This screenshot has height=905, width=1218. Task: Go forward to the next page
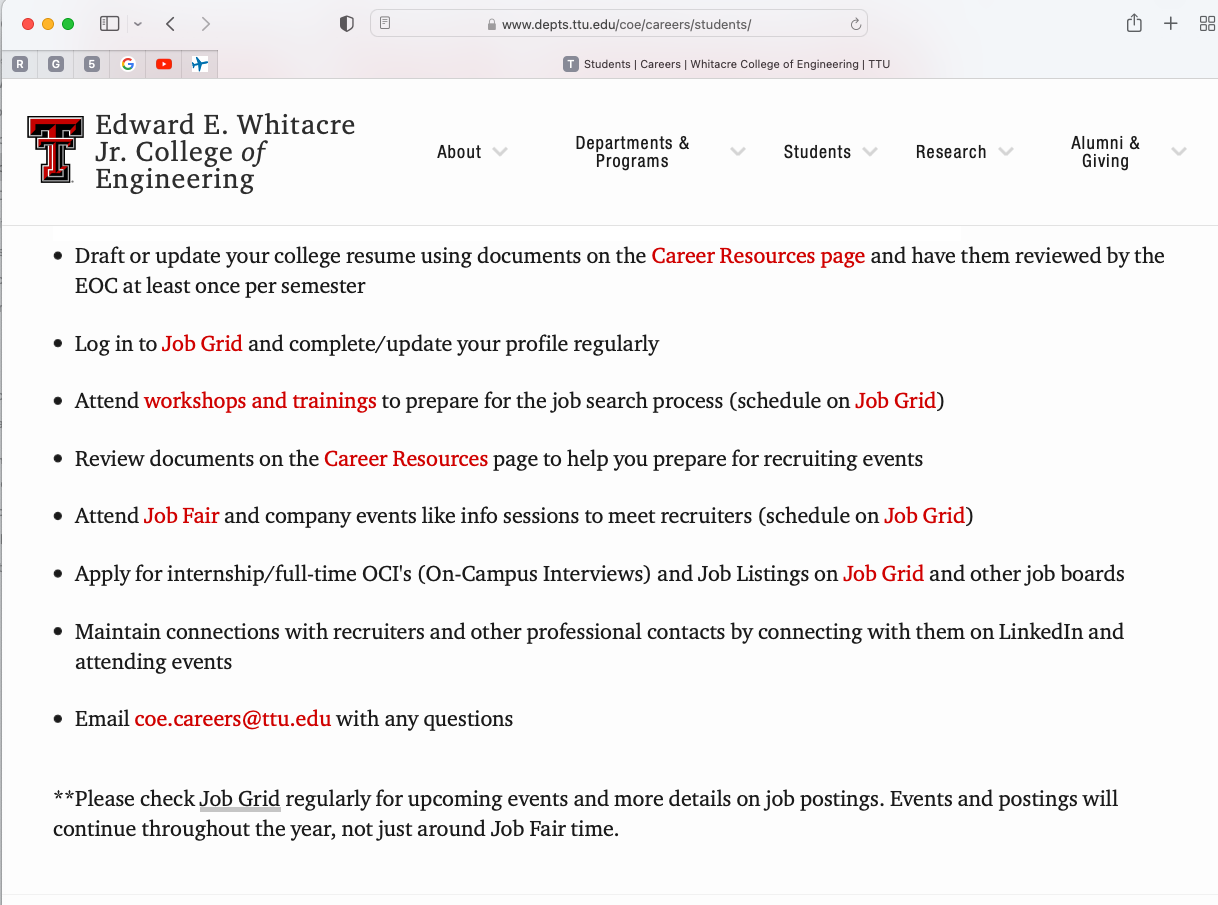205,24
